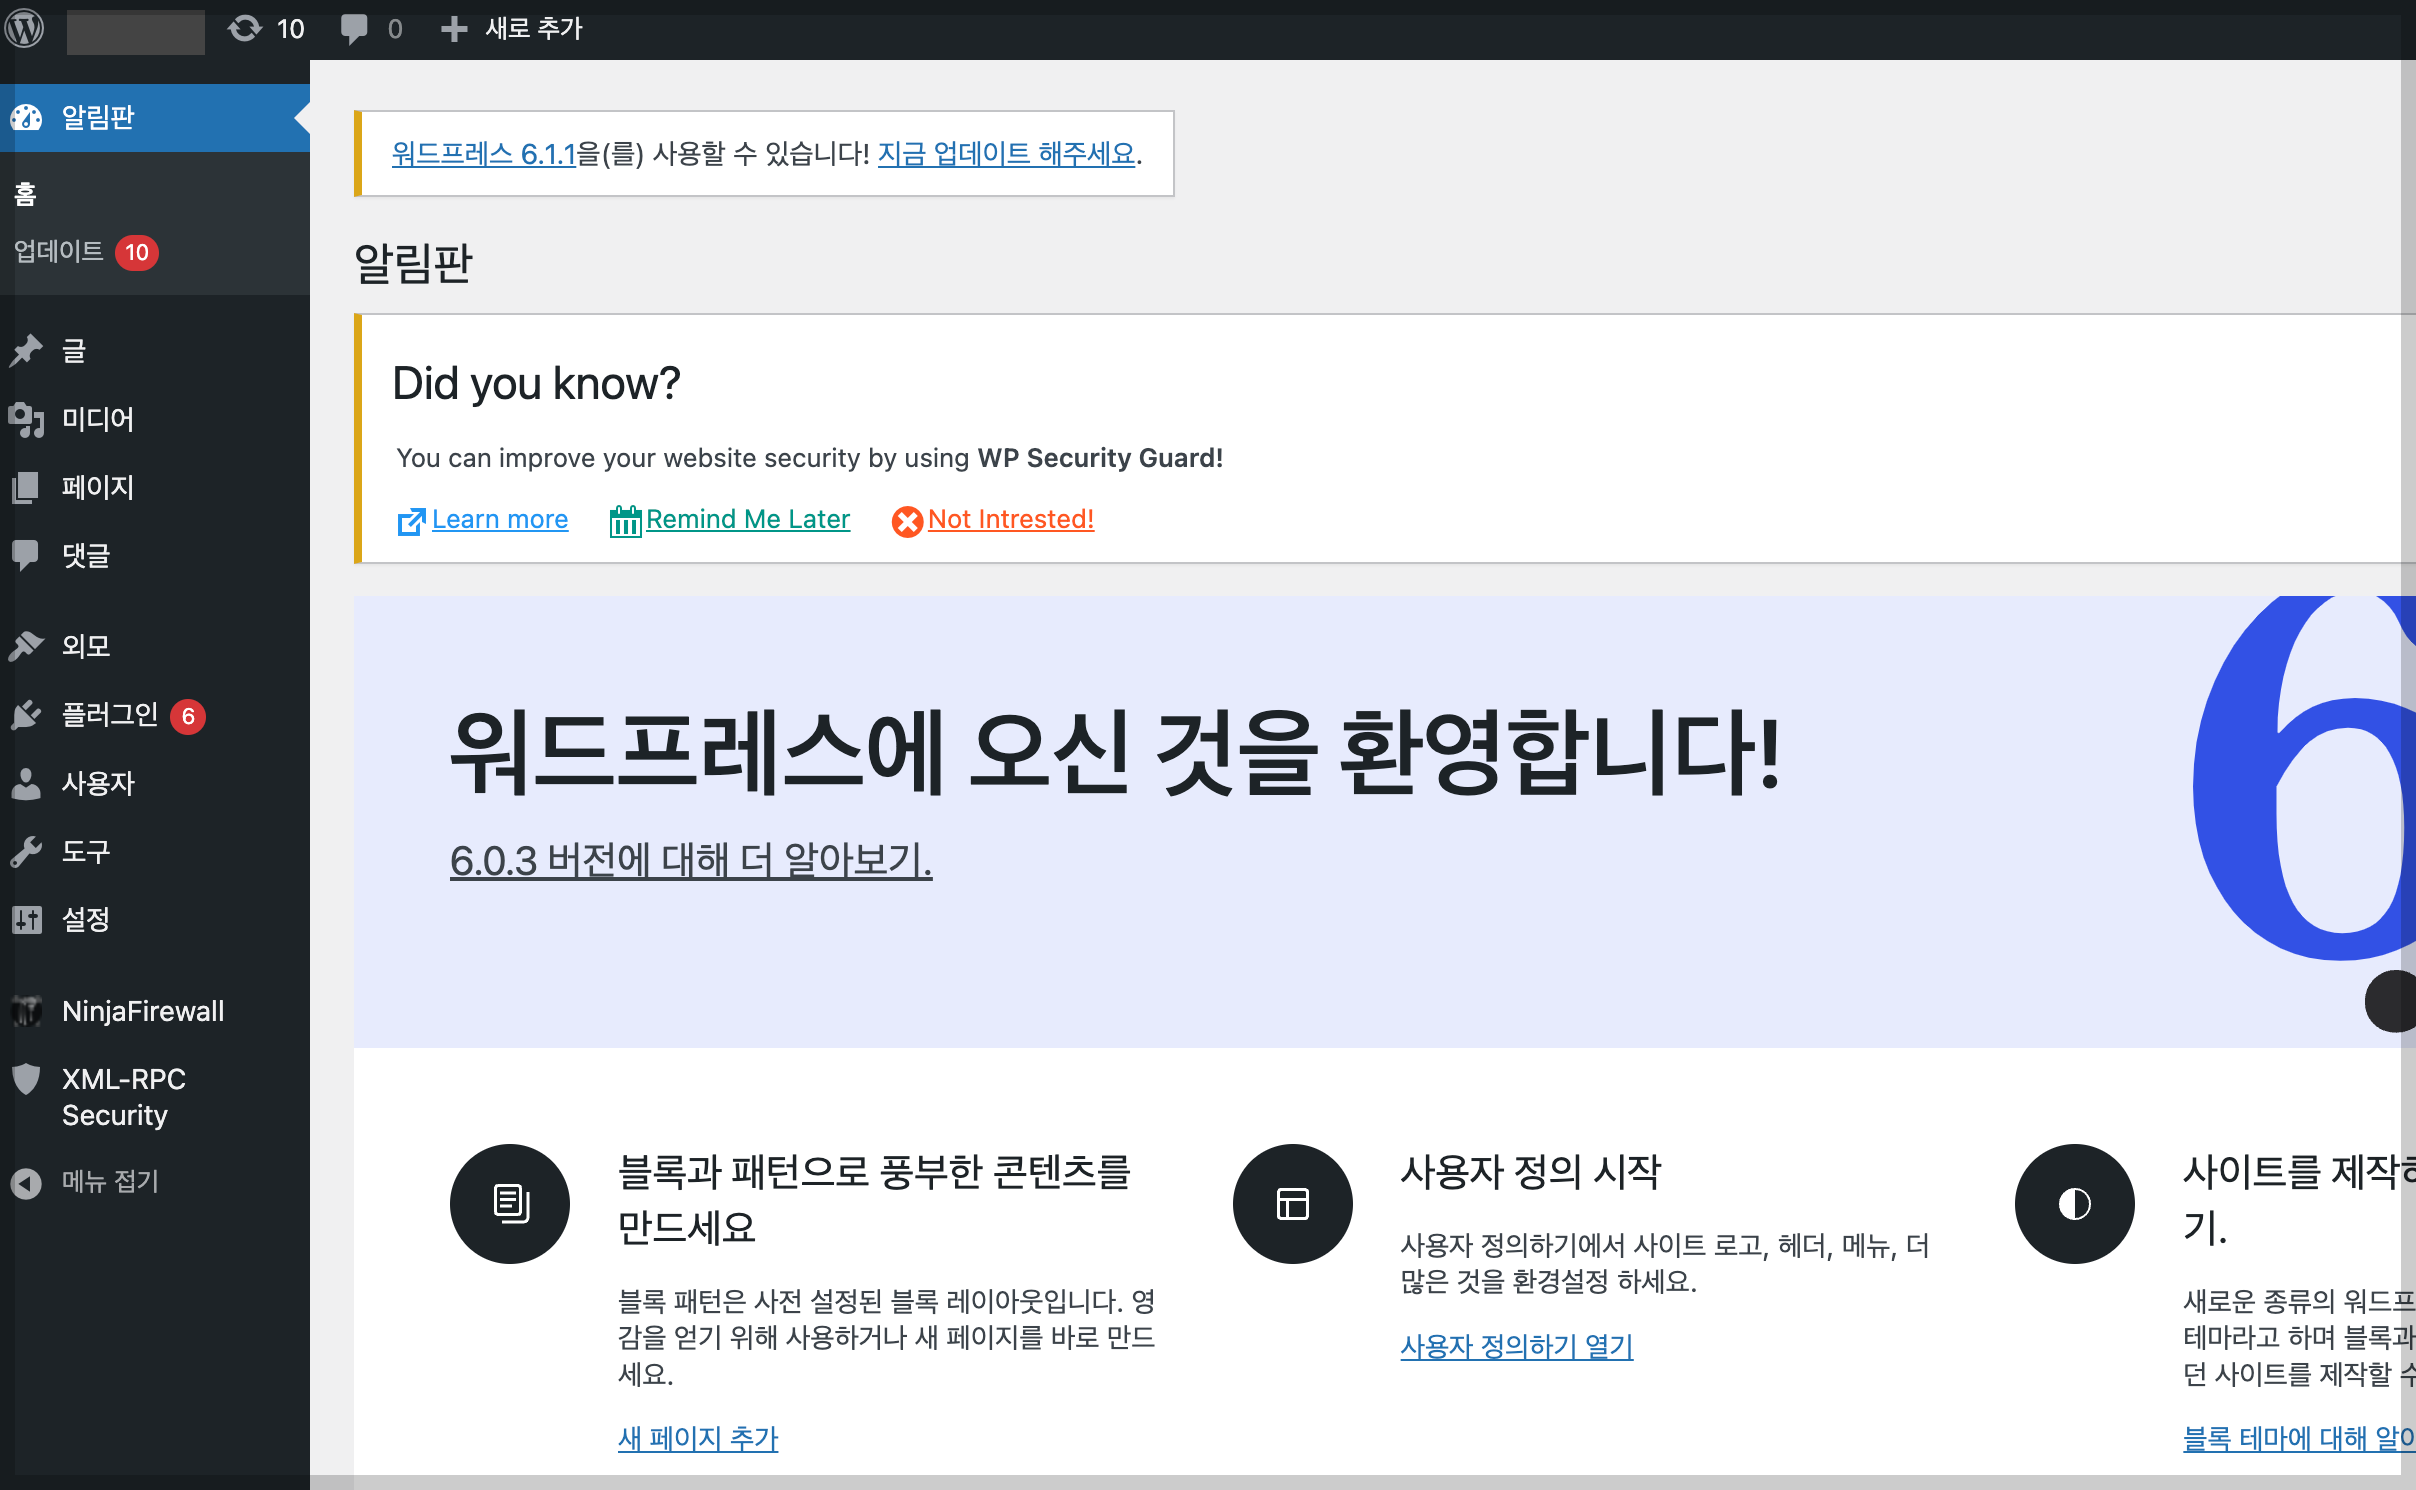Click the comments bubble icon in the admin bar

355,28
